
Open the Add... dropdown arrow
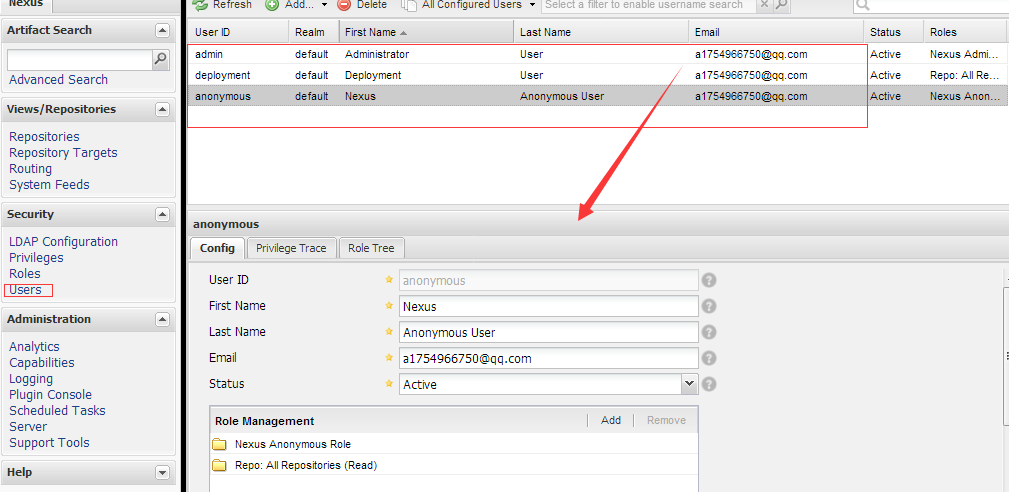coord(324,5)
